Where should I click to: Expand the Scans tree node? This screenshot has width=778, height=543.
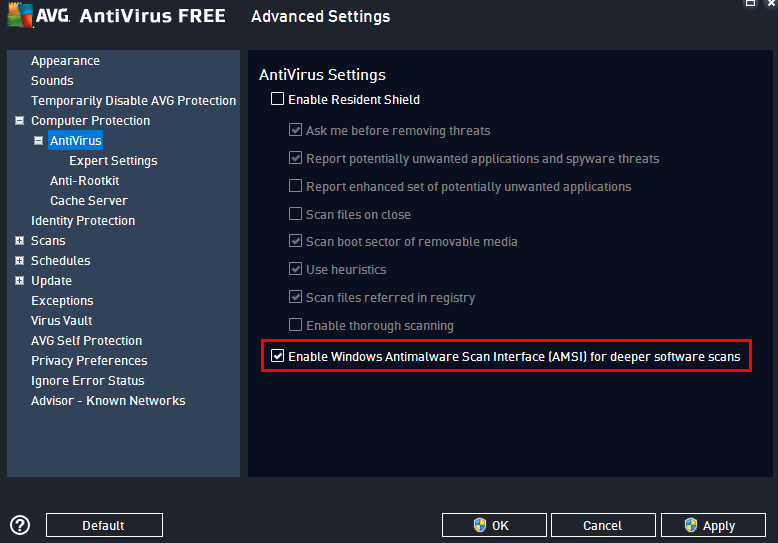pyautogui.click(x=19, y=241)
